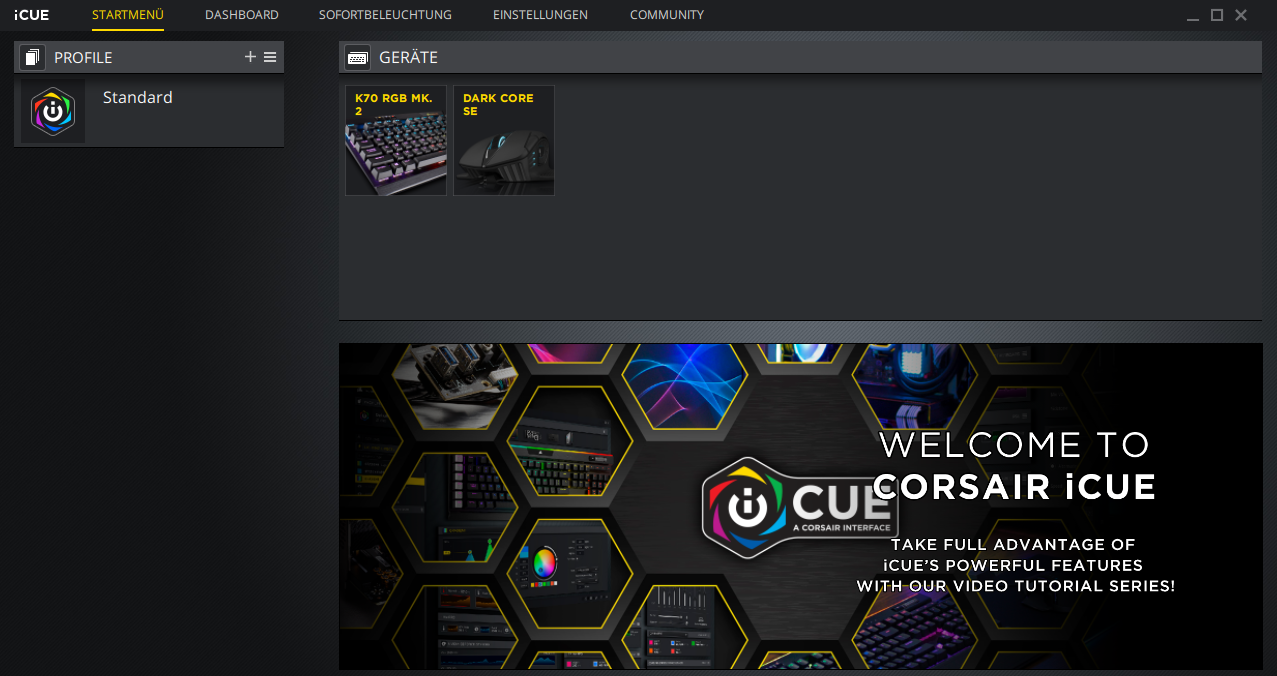Click the Geräte section heading
1277x676 pixels.
(x=408, y=58)
